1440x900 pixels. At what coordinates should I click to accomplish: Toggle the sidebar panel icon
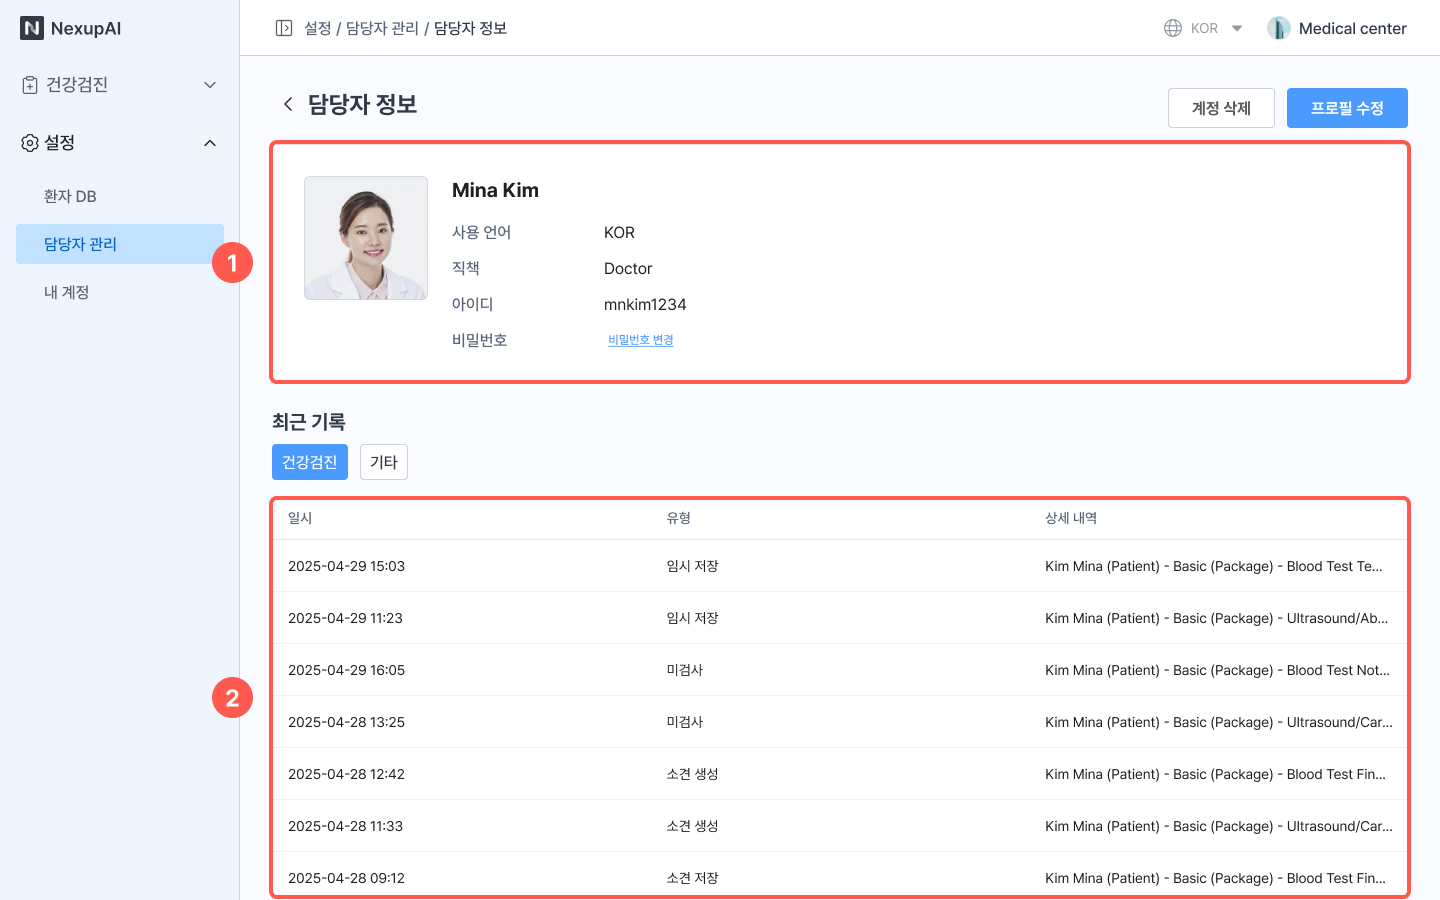pos(284,28)
